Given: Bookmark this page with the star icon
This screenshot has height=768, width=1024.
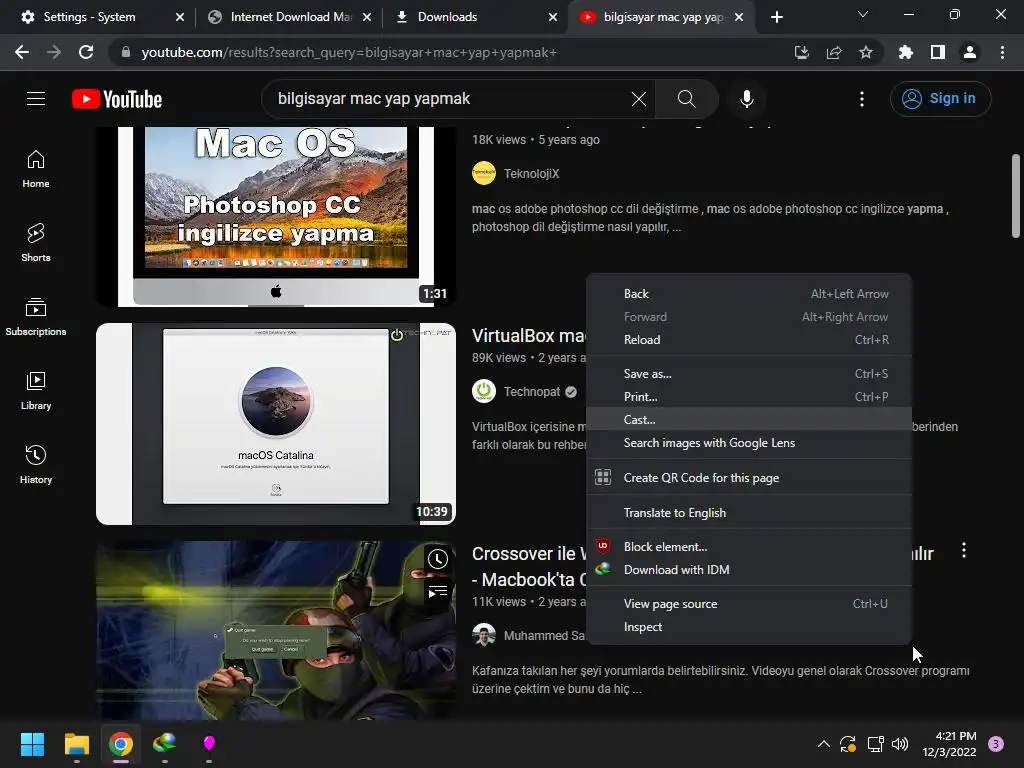Looking at the screenshot, I should tap(865, 52).
